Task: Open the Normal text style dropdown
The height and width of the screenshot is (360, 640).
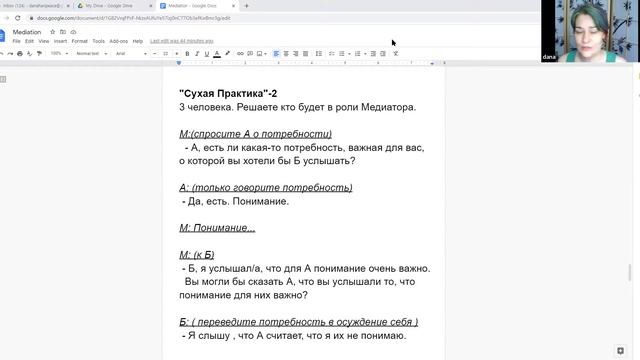Action: pos(92,53)
